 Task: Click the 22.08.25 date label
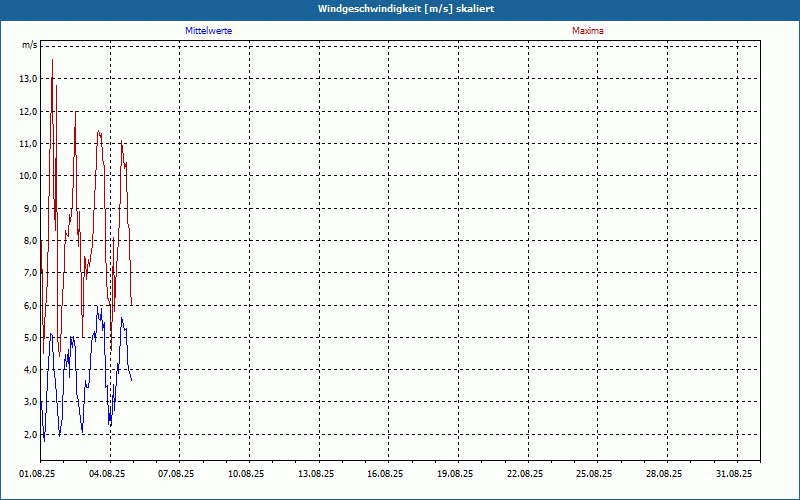525,474
